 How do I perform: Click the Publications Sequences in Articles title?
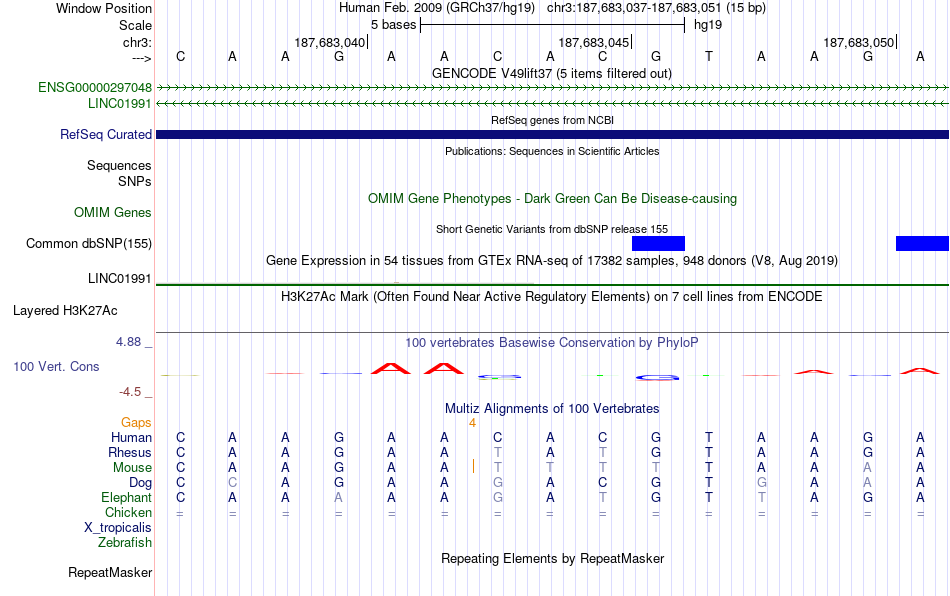(552, 151)
